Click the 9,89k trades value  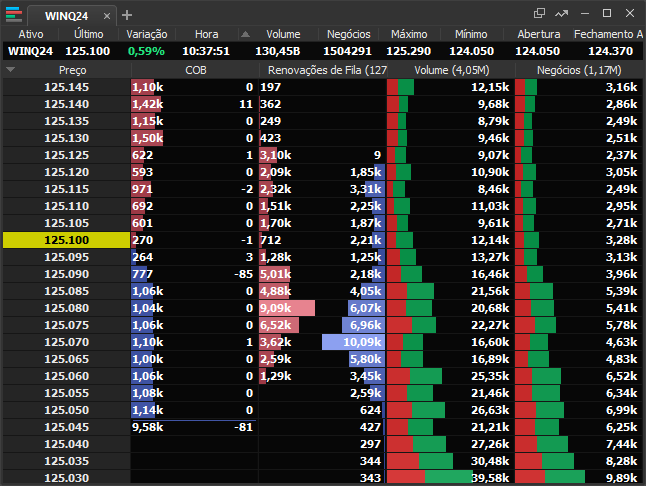coord(621,478)
